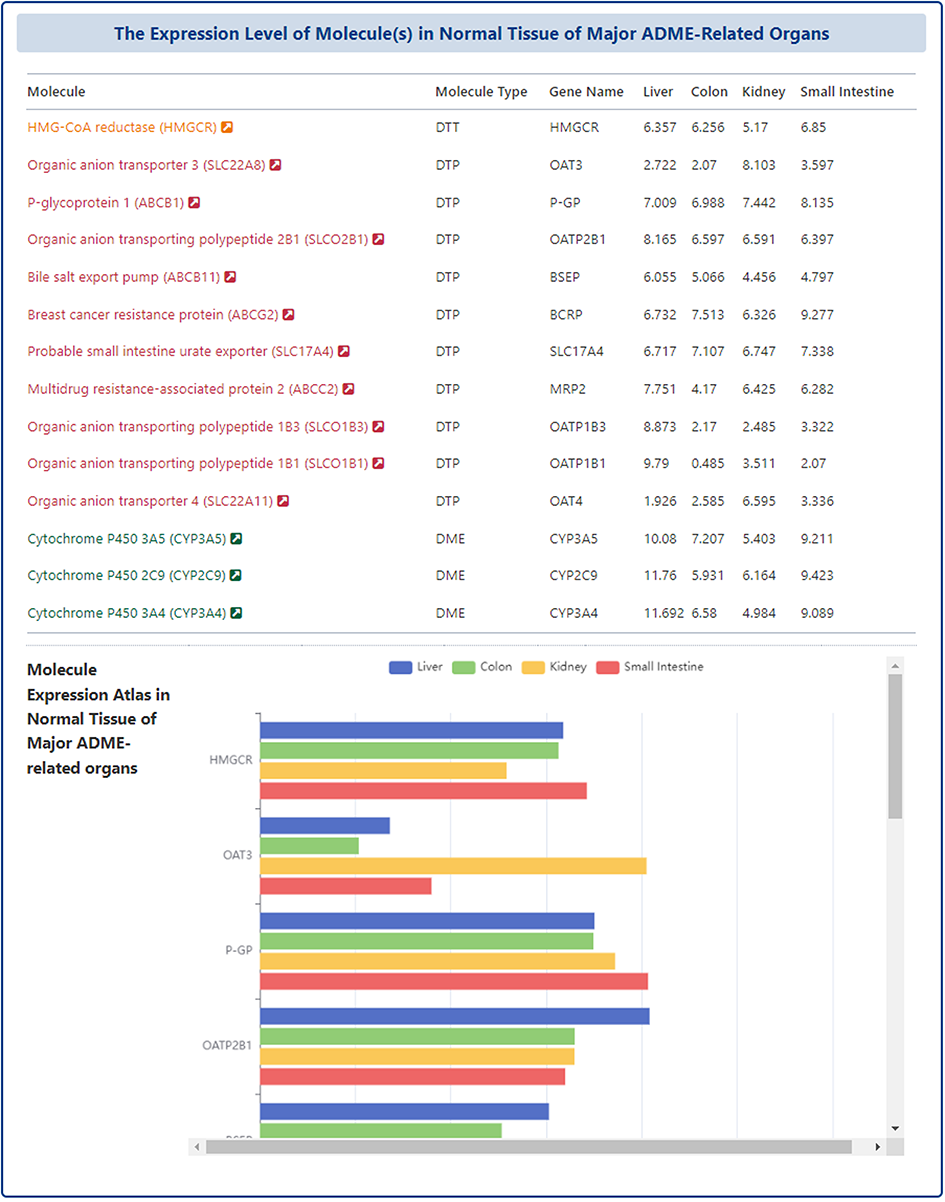945x1202 pixels.
Task: Open the Cytochrome P450 3A4 external icon
Action: 236,613
